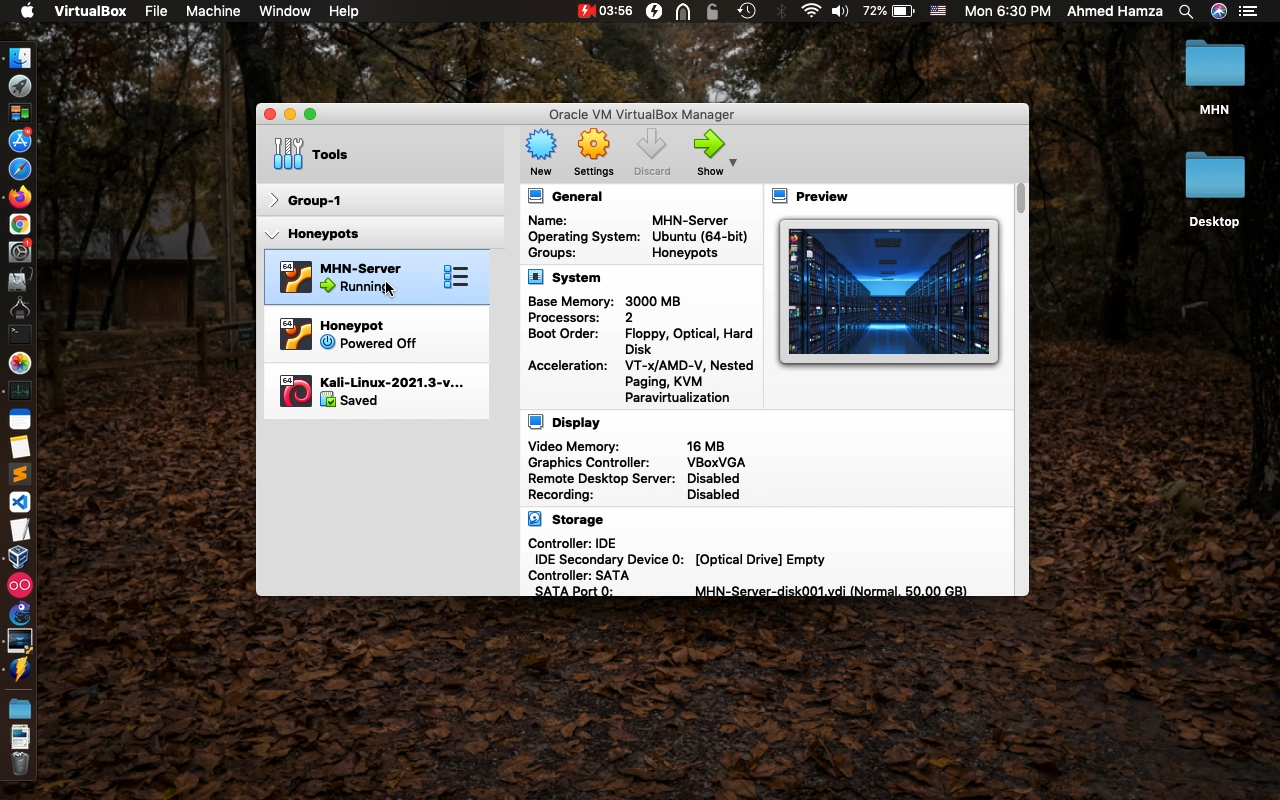Image resolution: width=1280 pixels, height=800 pixels.
Task: Expand the Group-1 machine group
Action: [x=274, y=200]
